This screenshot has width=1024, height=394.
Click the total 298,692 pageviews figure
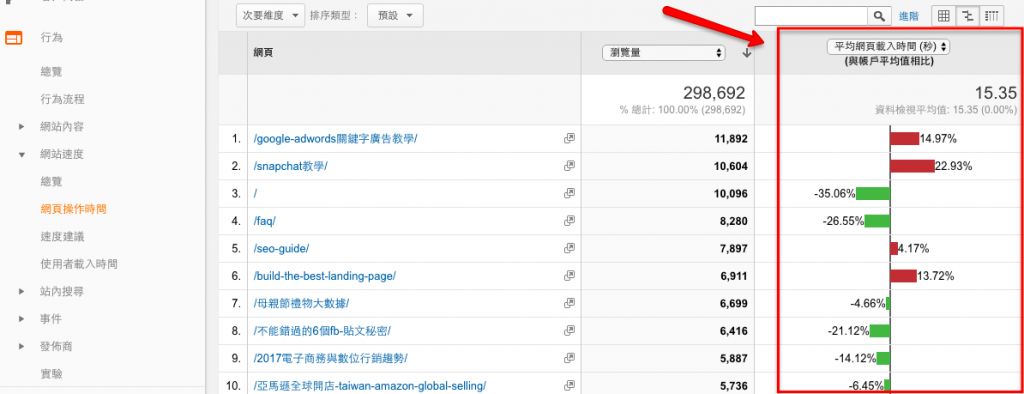pos(714,92)
